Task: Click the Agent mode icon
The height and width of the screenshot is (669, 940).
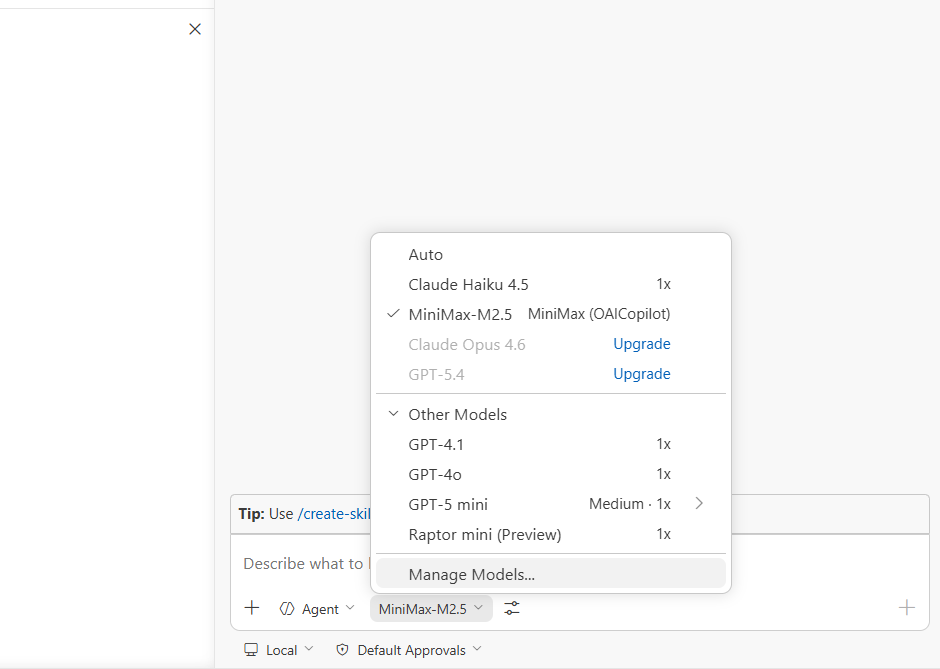Action: point(287,608)
